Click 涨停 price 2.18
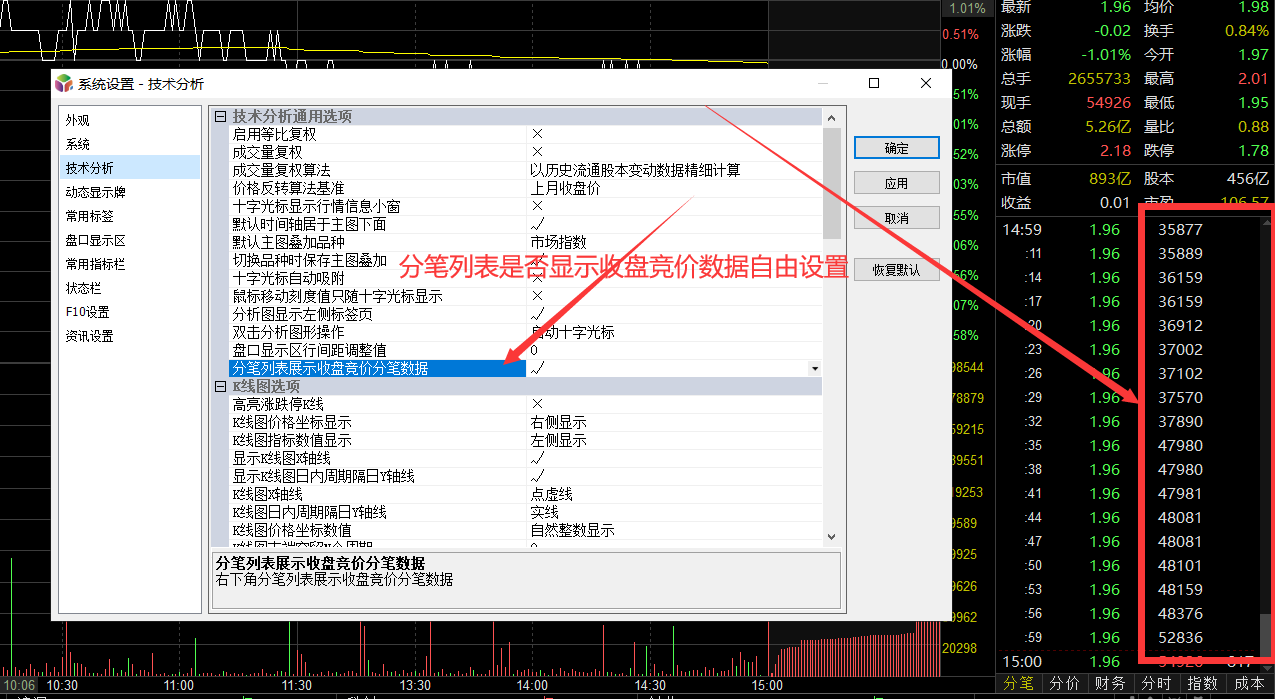1275x699 pixels. pos(1115,151)
